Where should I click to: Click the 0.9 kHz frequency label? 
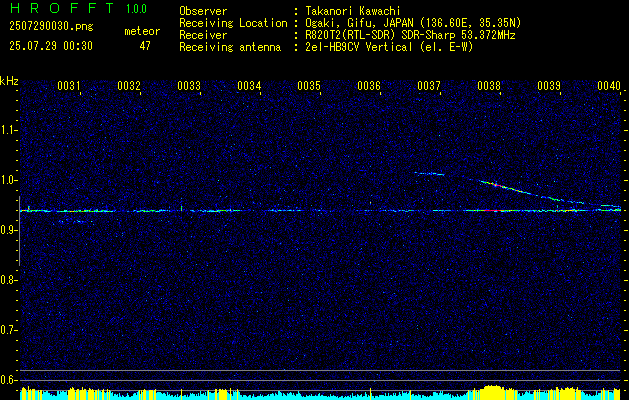[8, 230]
